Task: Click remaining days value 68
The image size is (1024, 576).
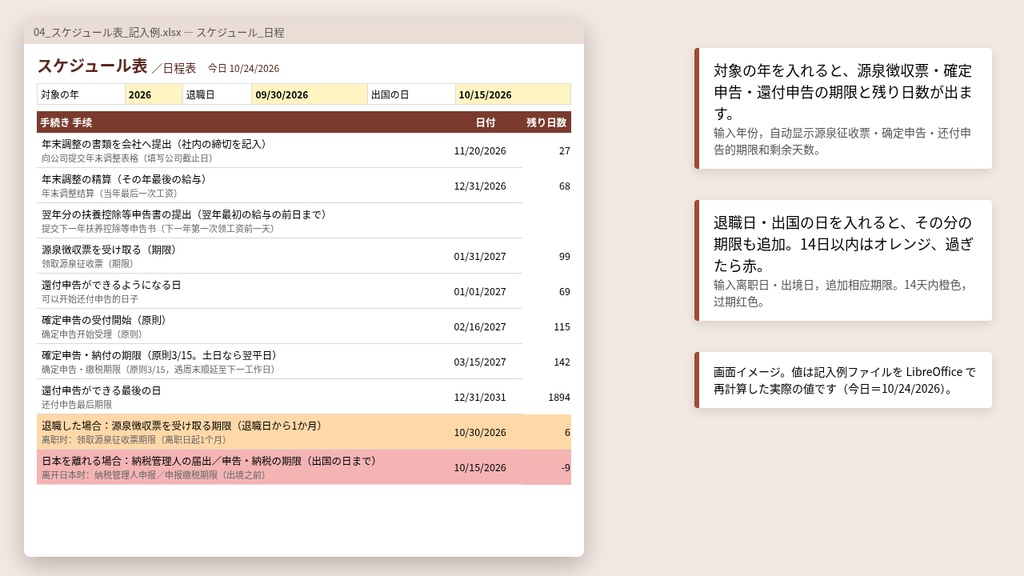Action: (x=564, y=186)
